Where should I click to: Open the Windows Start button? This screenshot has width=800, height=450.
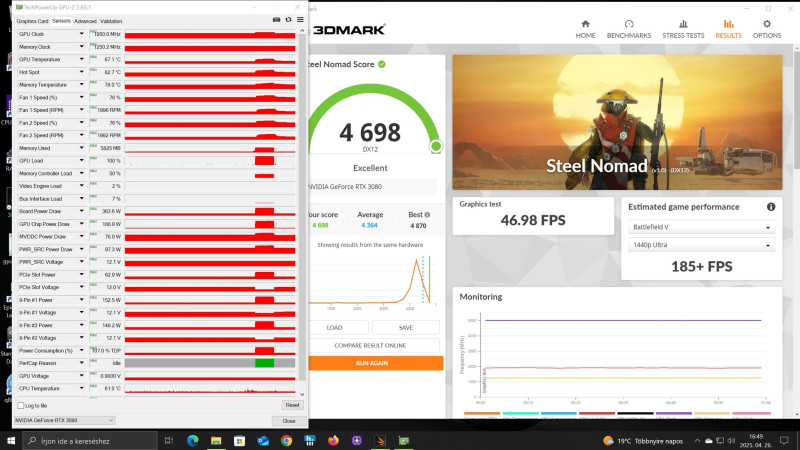(10, 440)
